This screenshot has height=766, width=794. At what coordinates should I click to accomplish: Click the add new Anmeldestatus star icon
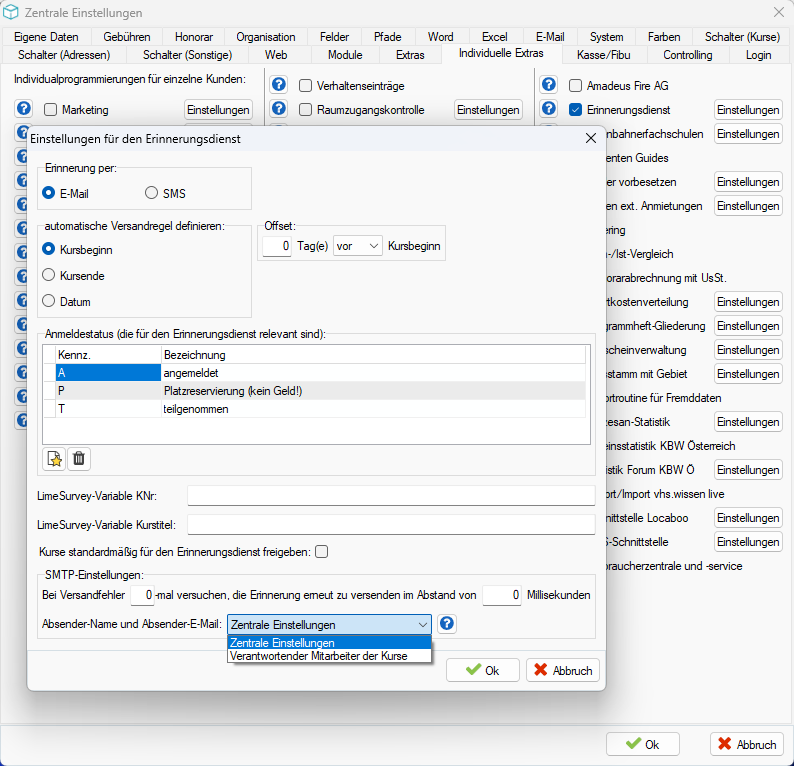coord(54,459)
